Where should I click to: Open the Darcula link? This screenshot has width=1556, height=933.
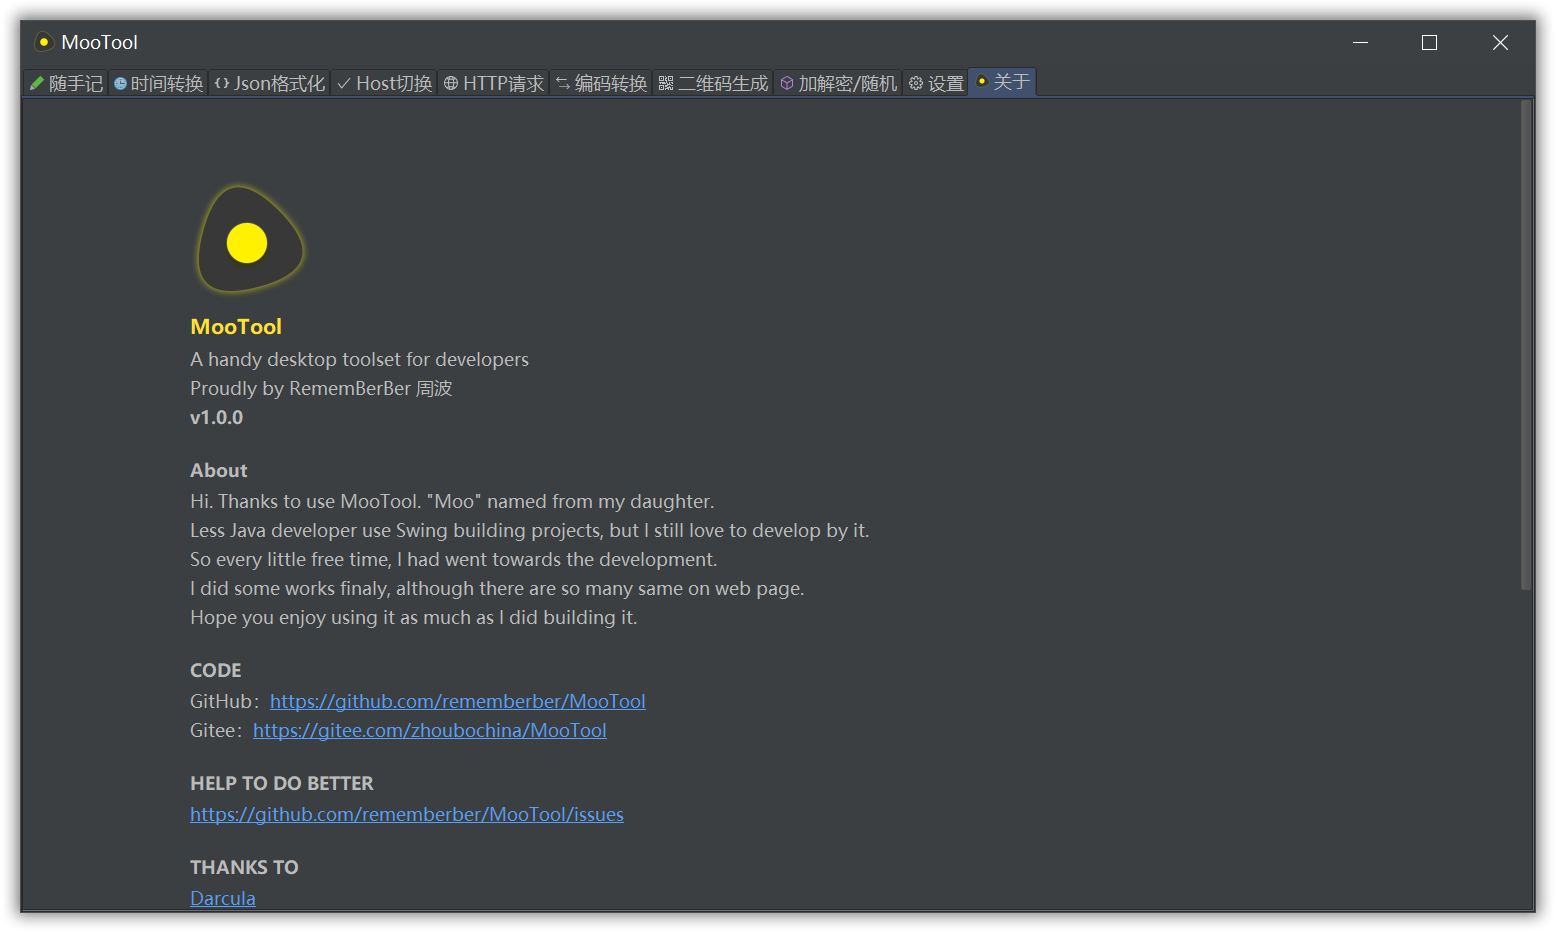point(223,898)
